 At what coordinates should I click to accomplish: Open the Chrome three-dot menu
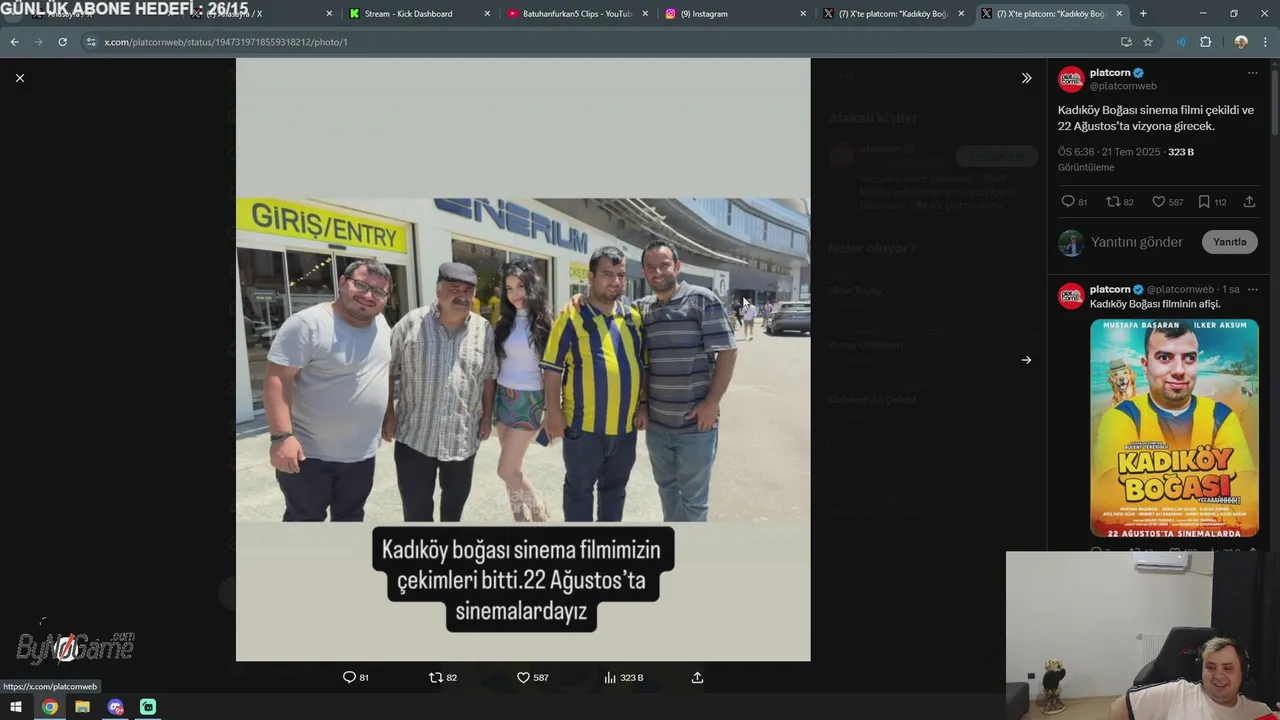pos(1266,42)
